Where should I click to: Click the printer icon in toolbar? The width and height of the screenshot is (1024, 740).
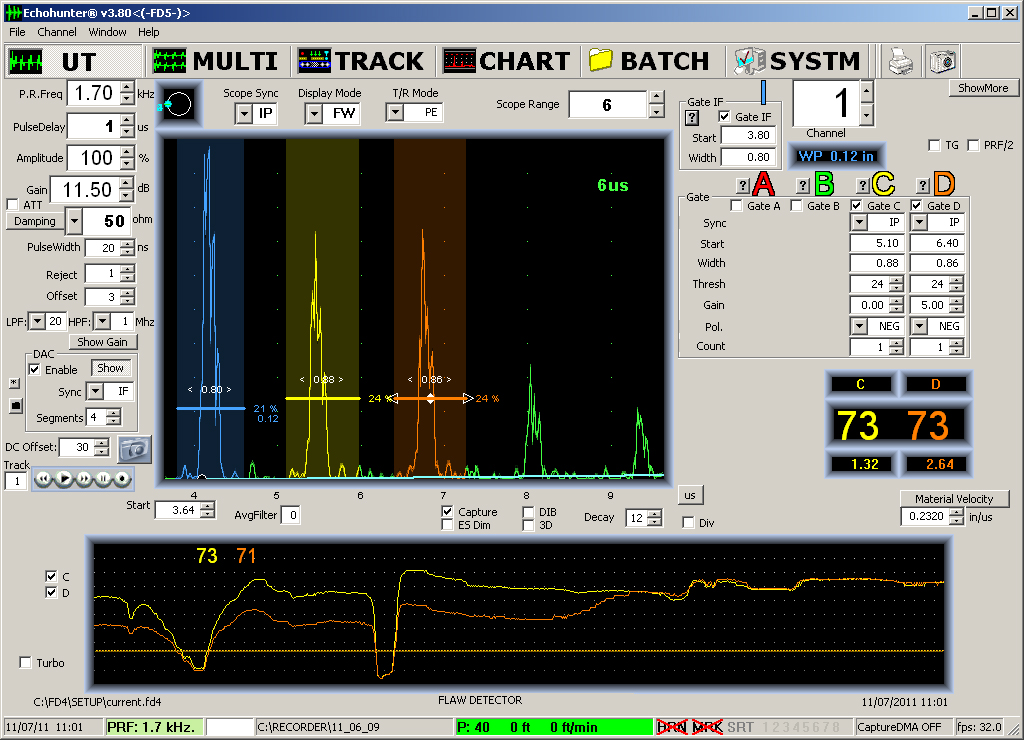pos(901,61)
